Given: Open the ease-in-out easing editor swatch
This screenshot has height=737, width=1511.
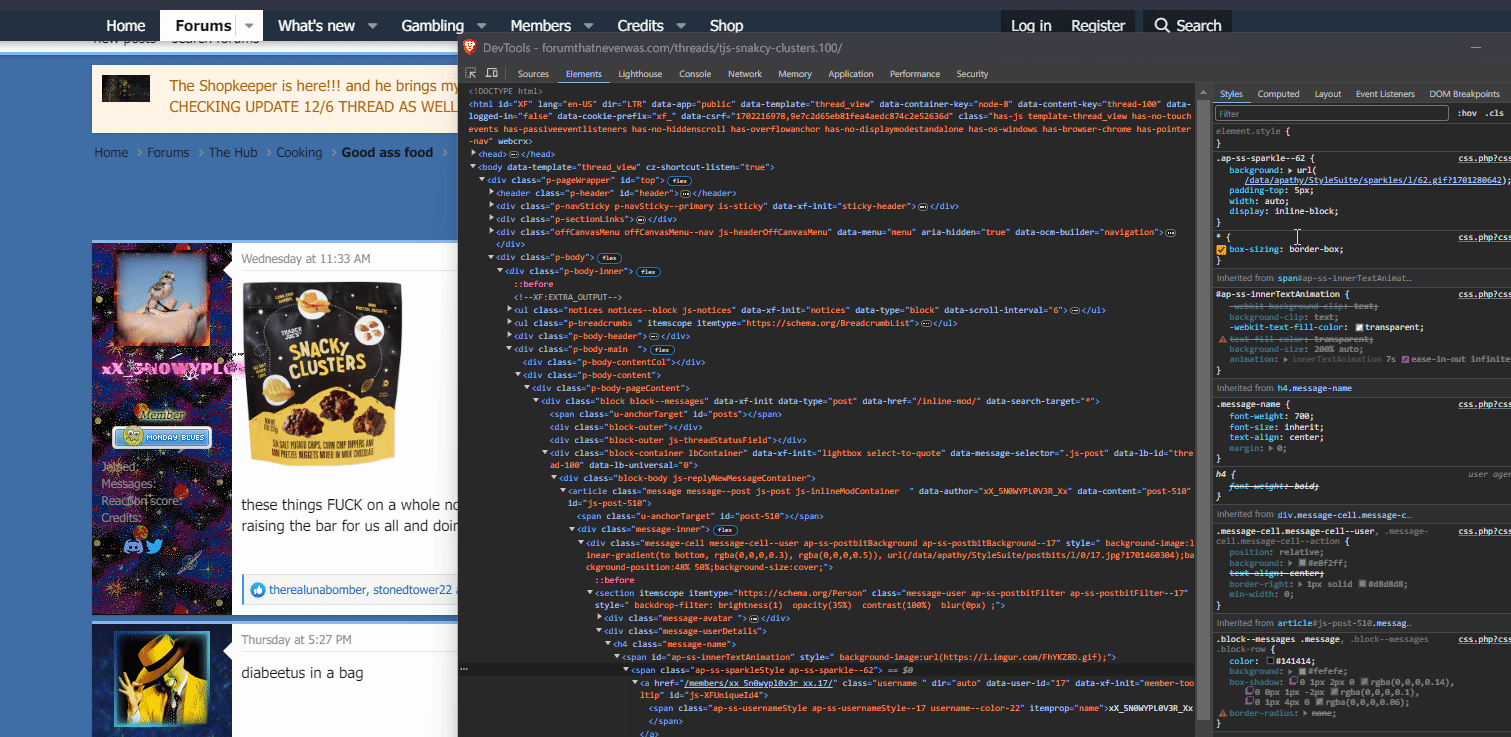Looking at the screenshot, I should point(1406,359).
